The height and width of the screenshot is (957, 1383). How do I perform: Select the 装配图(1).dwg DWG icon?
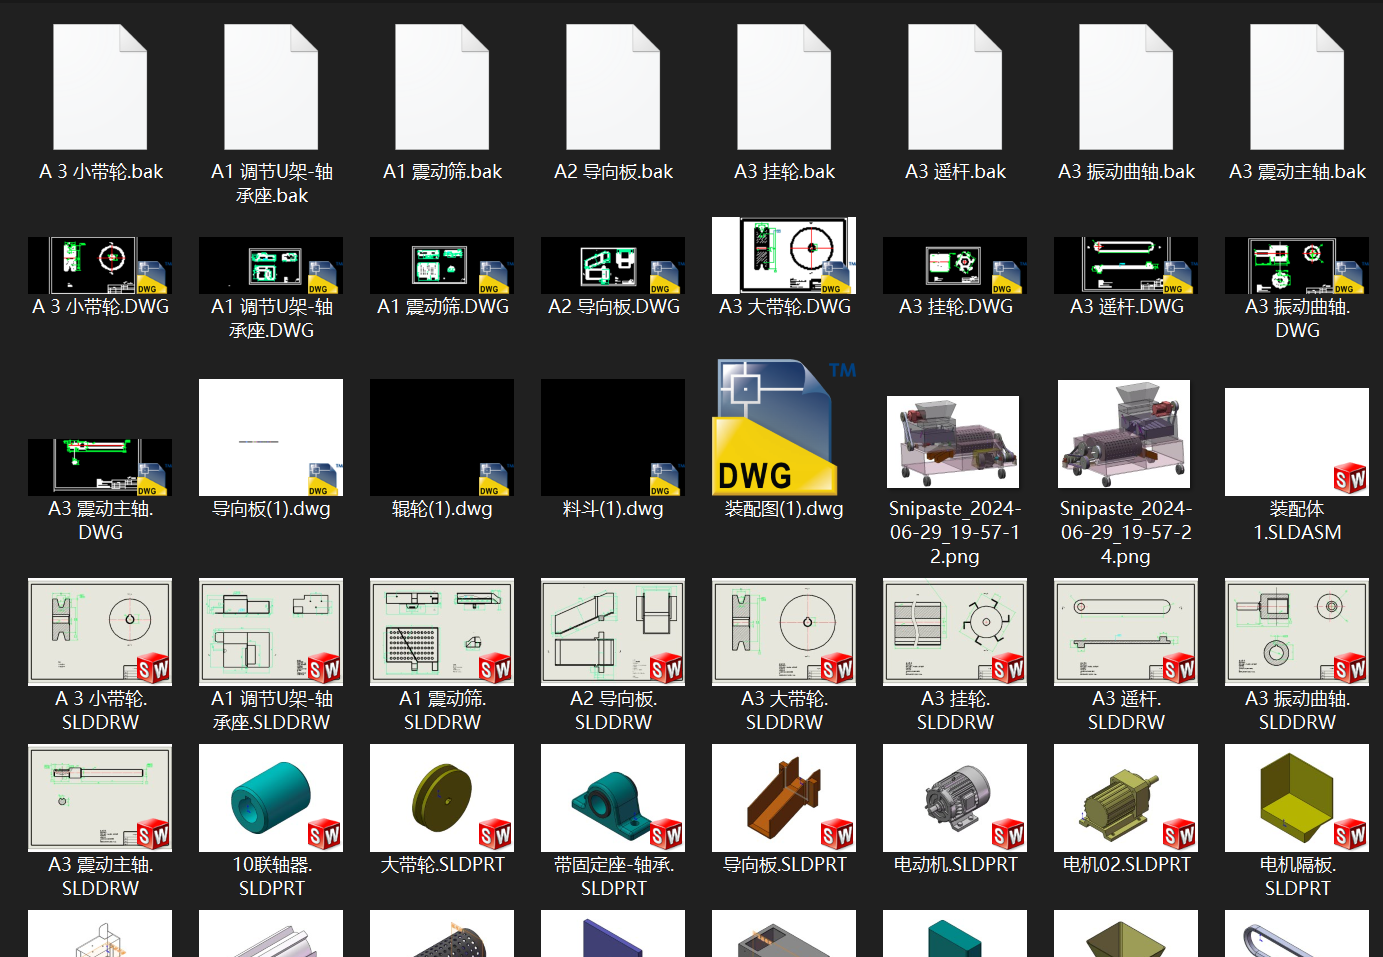pyautogui.click(x=784, y=427)
